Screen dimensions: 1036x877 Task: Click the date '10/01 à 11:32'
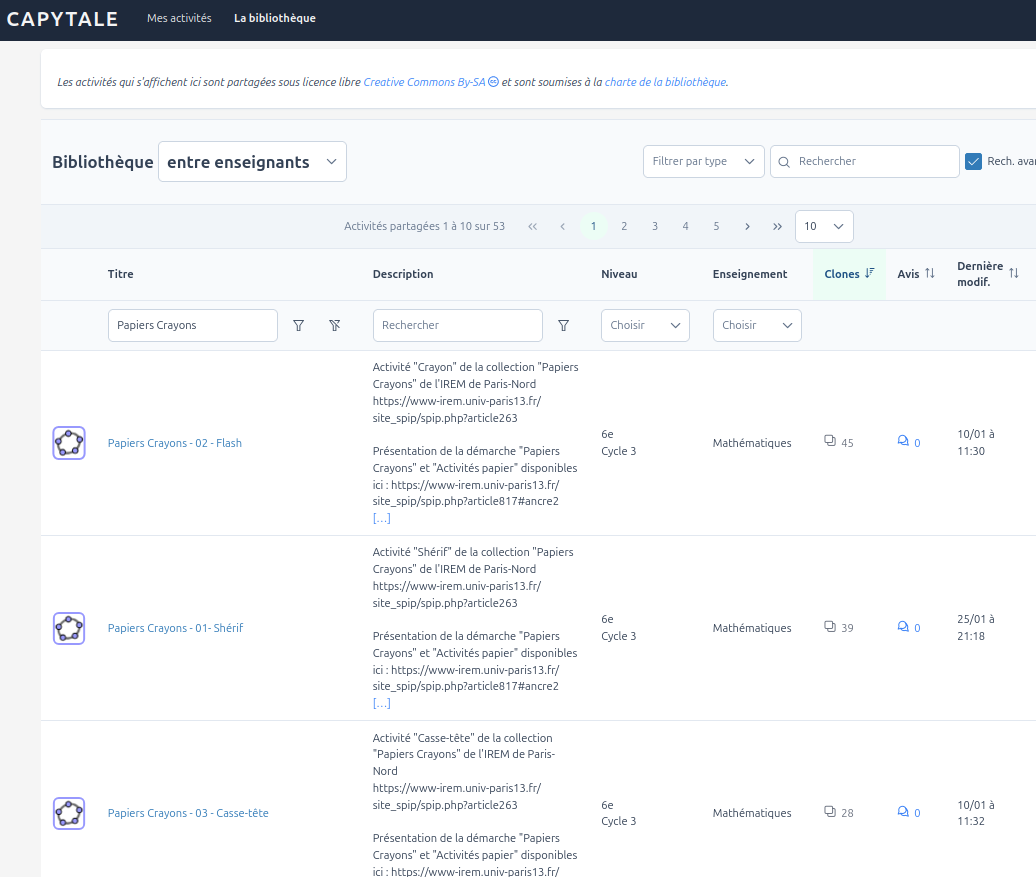pos(976,813)
